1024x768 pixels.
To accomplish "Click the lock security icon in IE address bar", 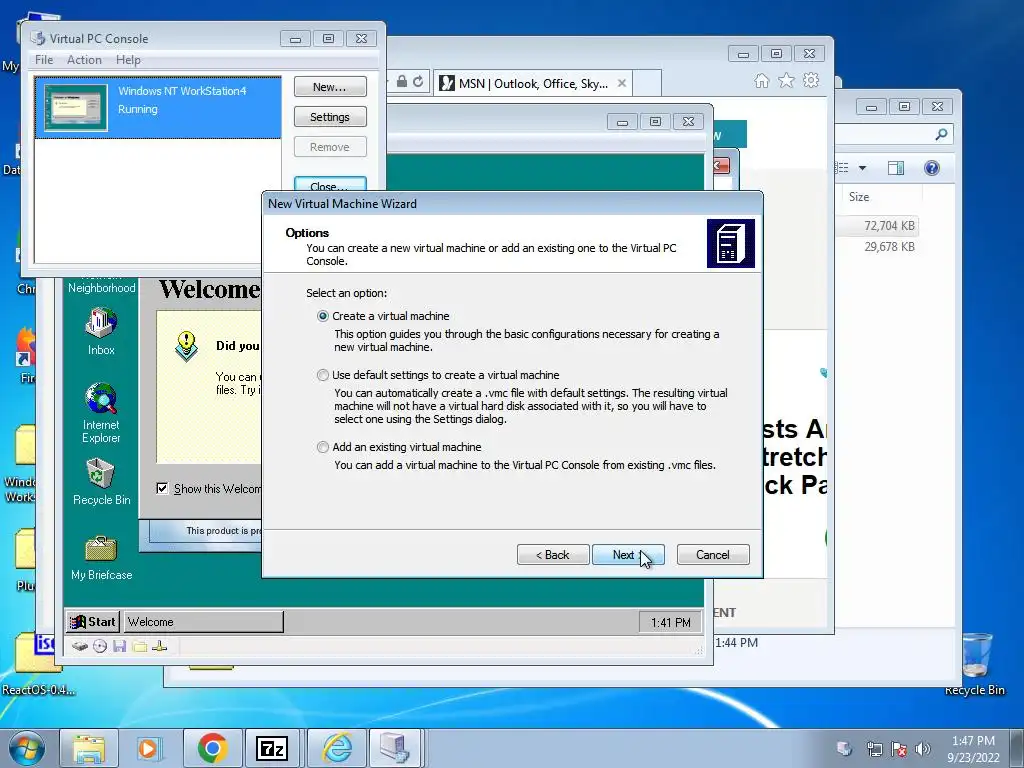I will coord(402,81).
